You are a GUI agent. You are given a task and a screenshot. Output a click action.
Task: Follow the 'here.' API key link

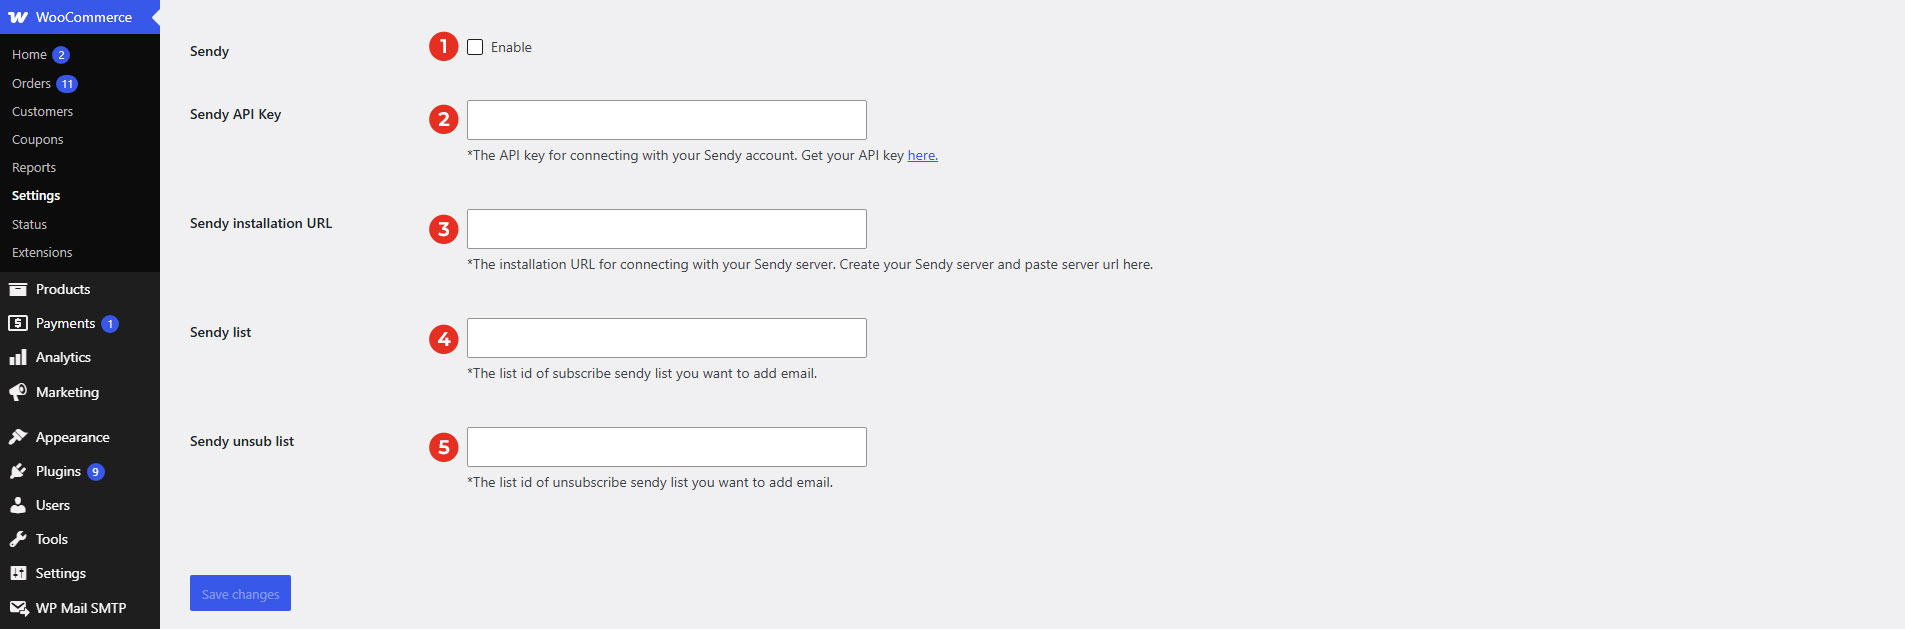tap(922, 155)
